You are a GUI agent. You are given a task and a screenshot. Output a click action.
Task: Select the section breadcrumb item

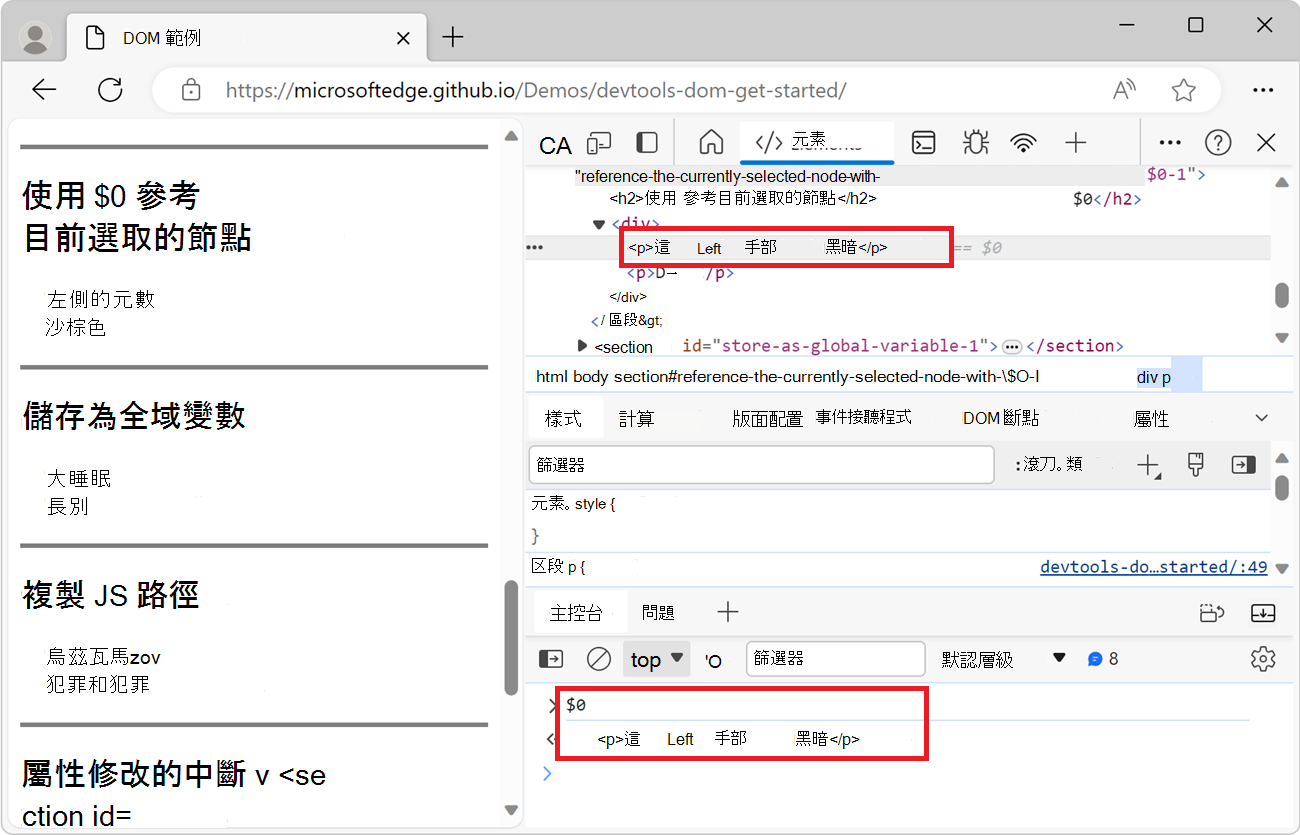point(827,377)
